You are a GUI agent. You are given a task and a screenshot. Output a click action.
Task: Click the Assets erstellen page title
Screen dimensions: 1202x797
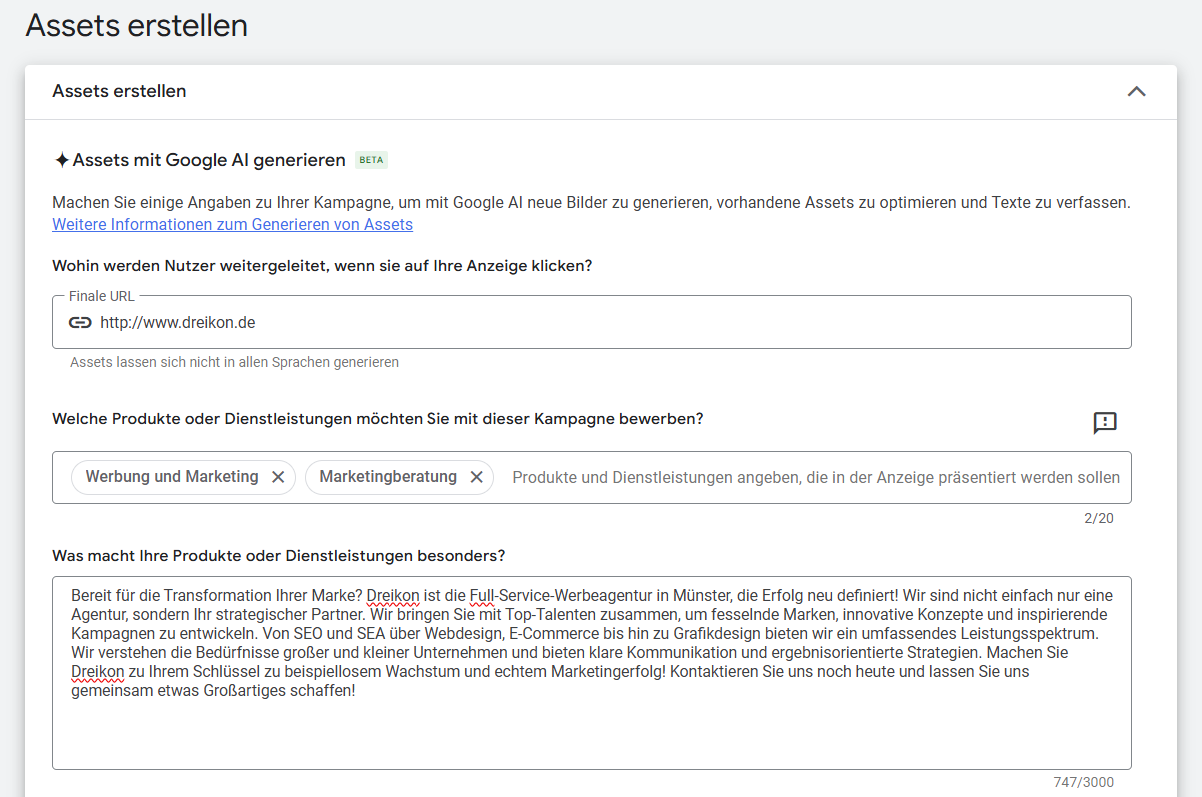point(137,25)
